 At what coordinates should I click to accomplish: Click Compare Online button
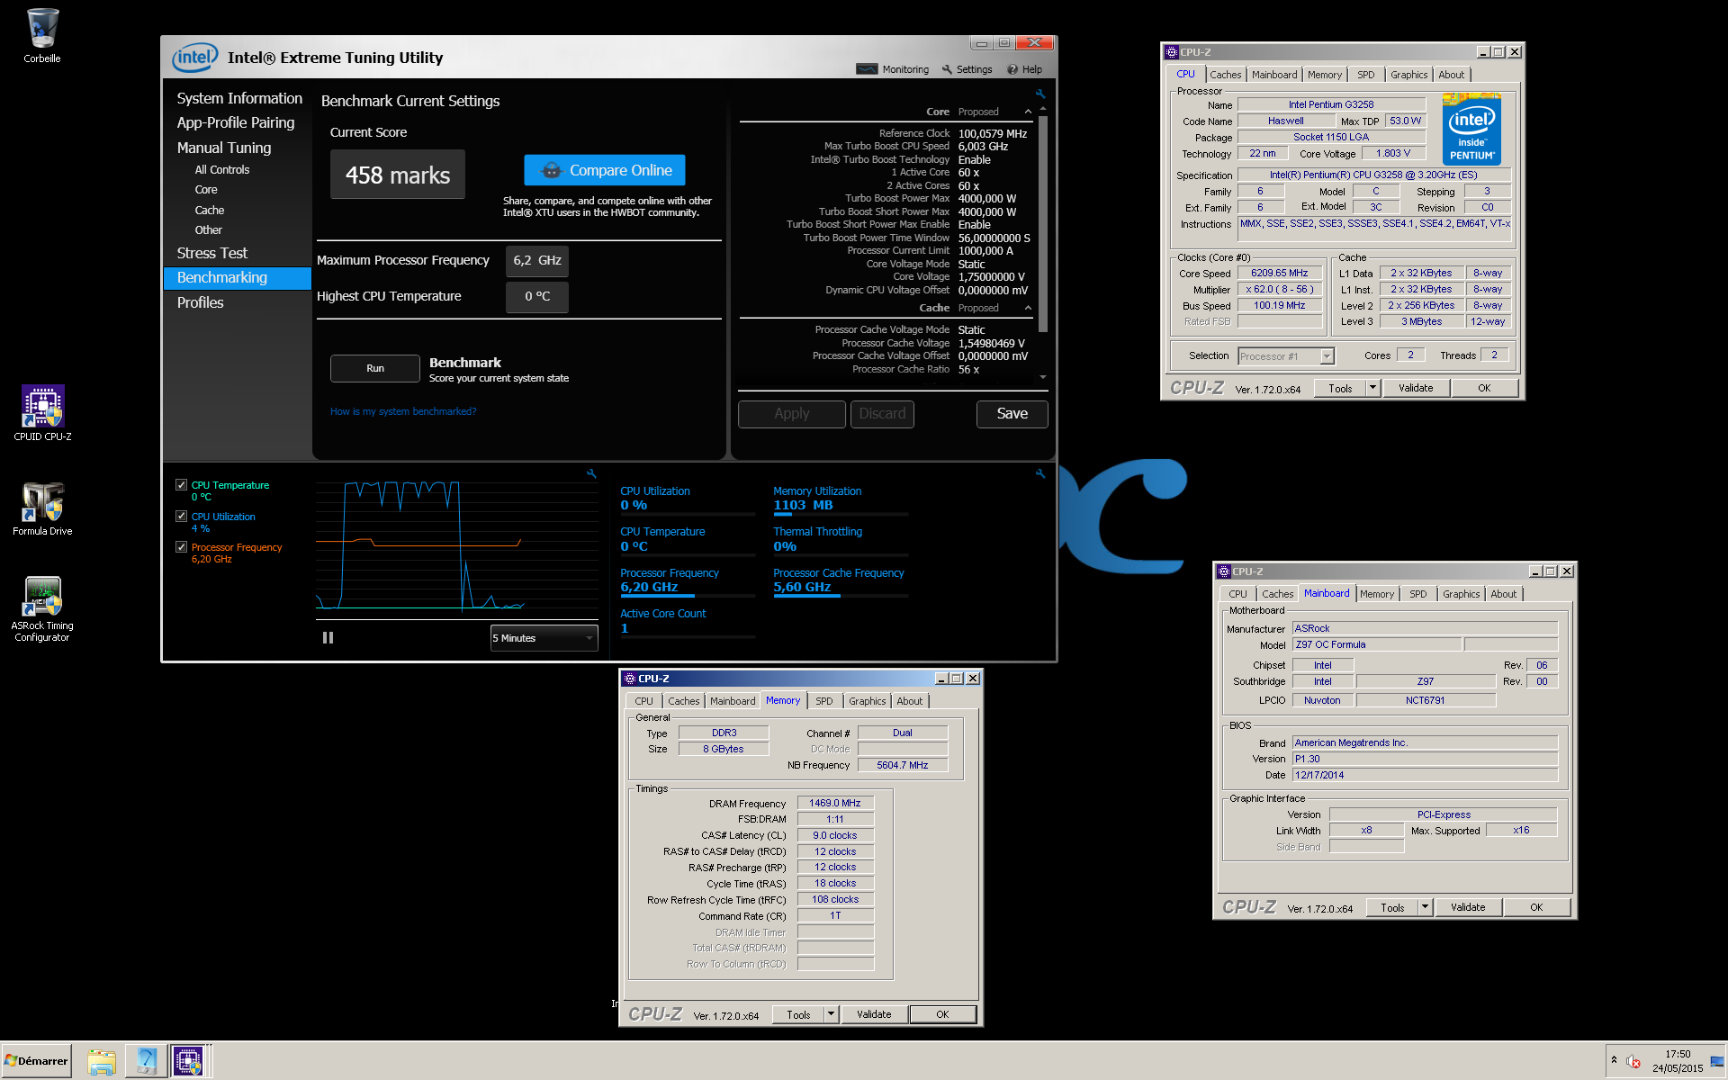[605, 170]
